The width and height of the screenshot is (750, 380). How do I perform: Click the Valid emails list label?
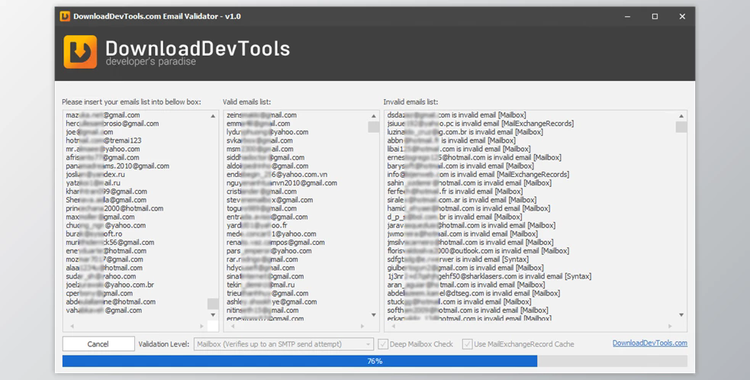[247, 102]
